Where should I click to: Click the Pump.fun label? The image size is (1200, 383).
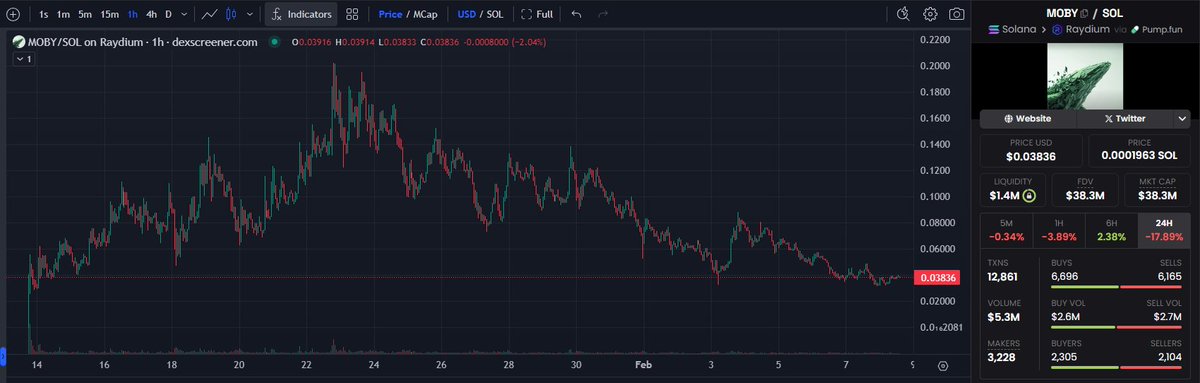click(1157, 31)
